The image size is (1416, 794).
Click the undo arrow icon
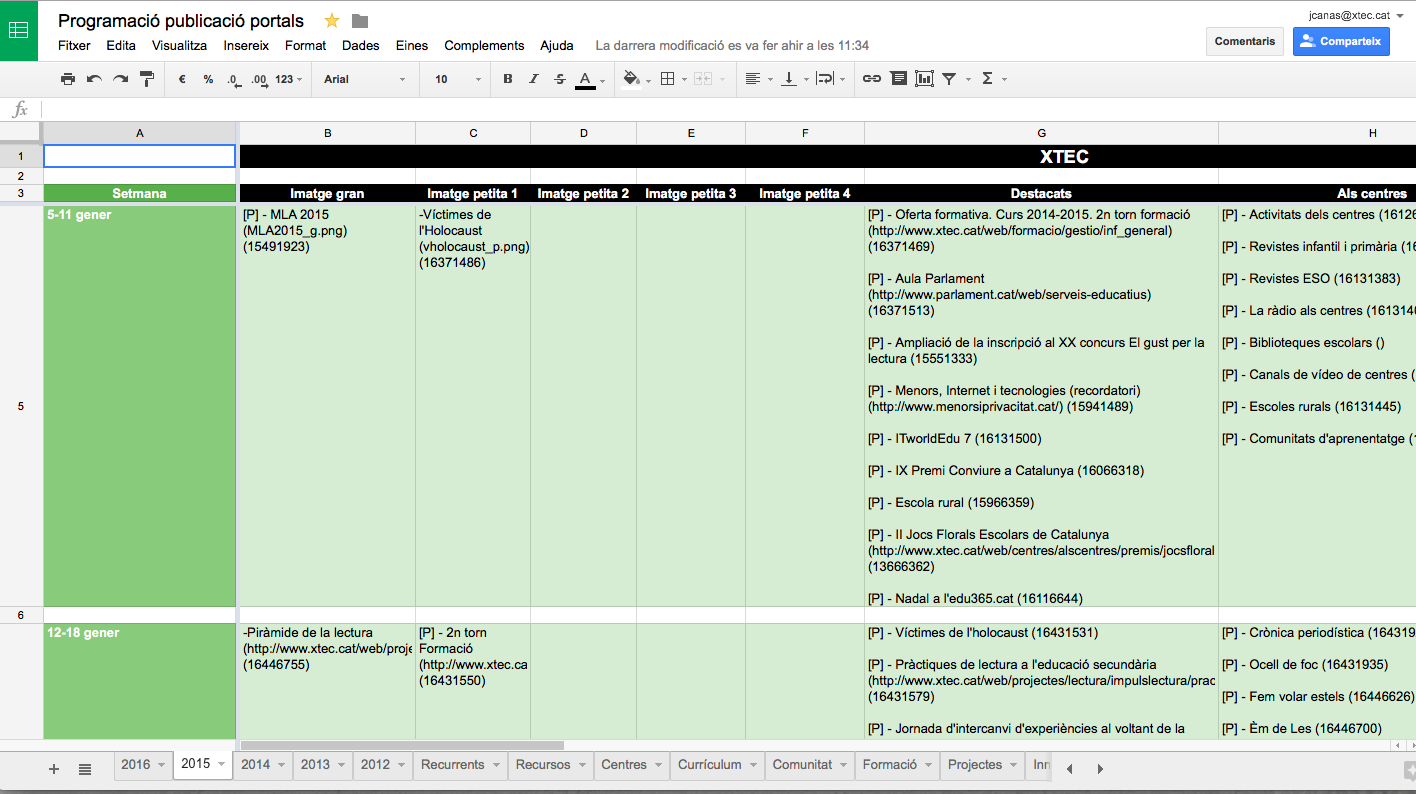(x=94, y=79)
